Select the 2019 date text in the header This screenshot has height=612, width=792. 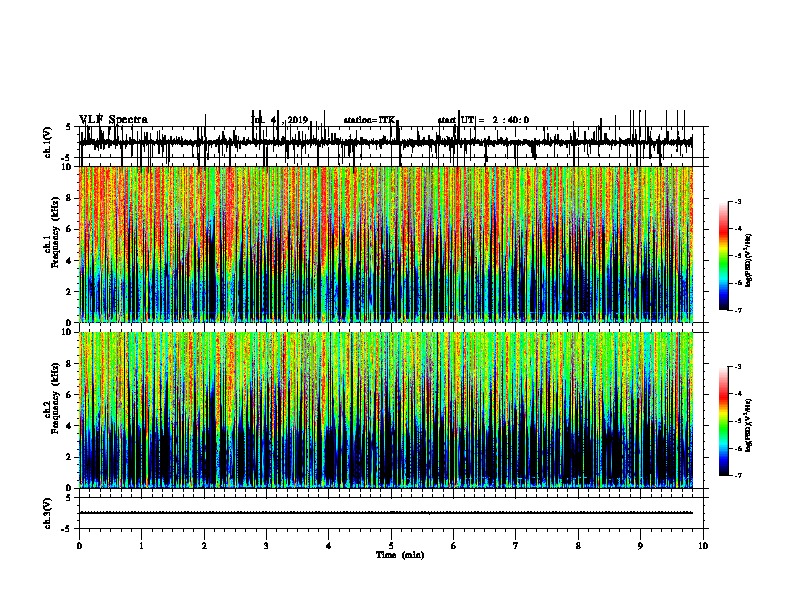[x=298, y=120]
